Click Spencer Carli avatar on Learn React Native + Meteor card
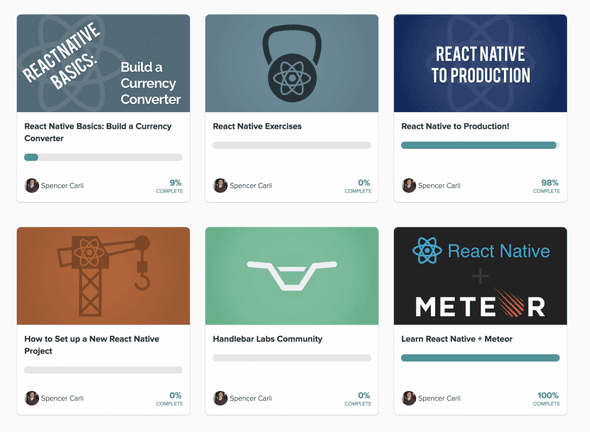 (x=409, y=398)
